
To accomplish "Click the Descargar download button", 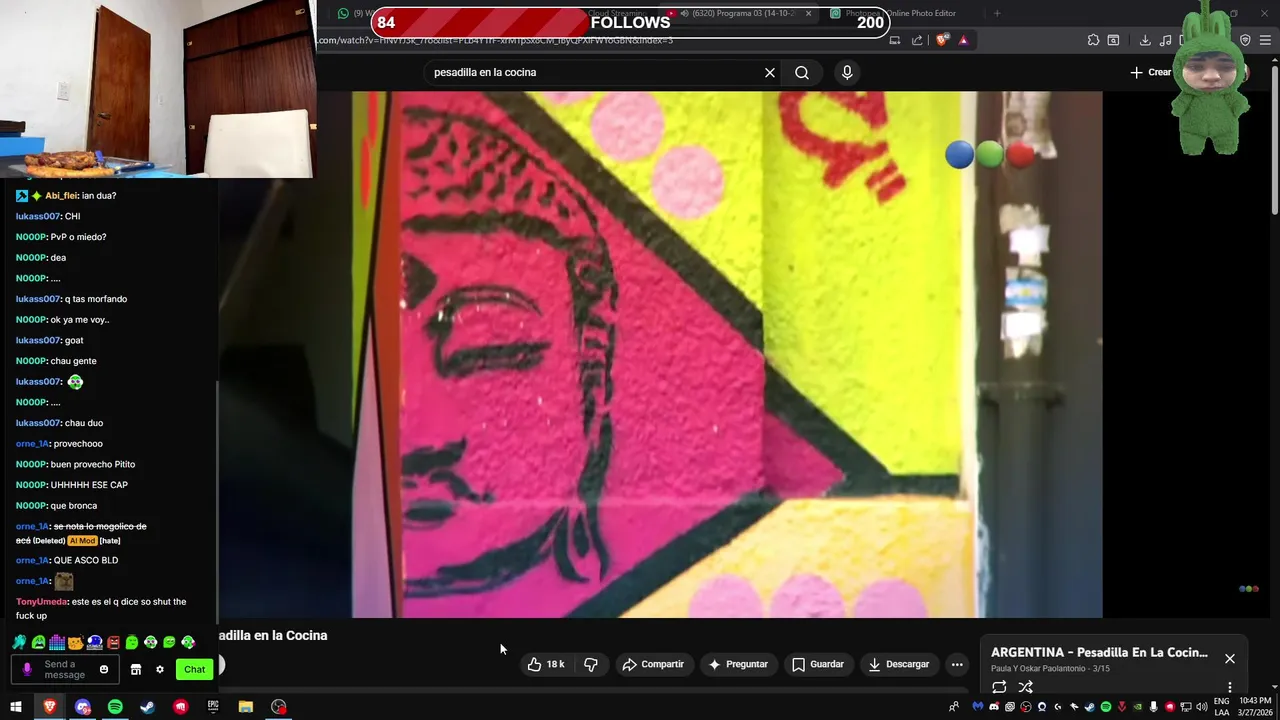I will (899, 664).
